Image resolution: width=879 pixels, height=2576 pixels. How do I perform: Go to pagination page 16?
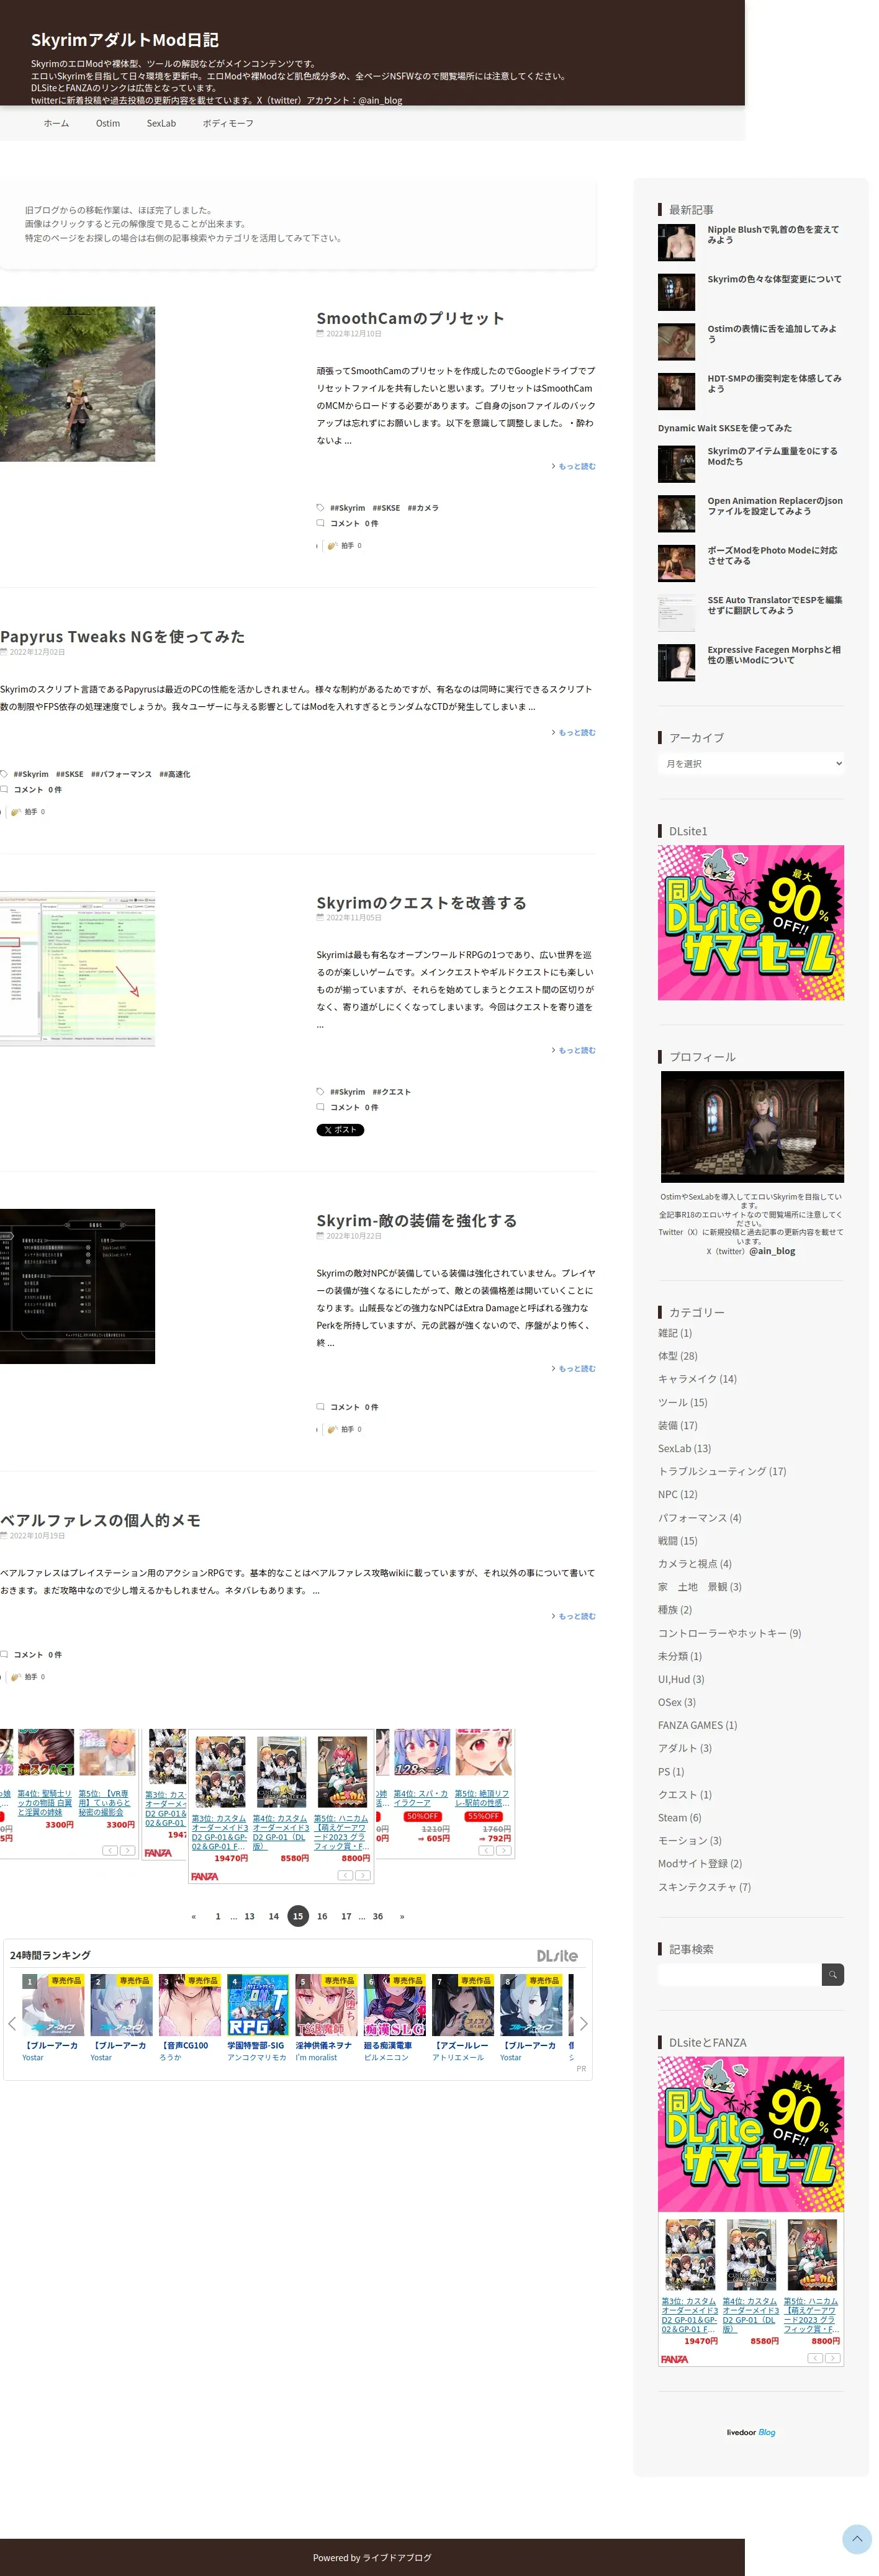tap(322, 1916)
